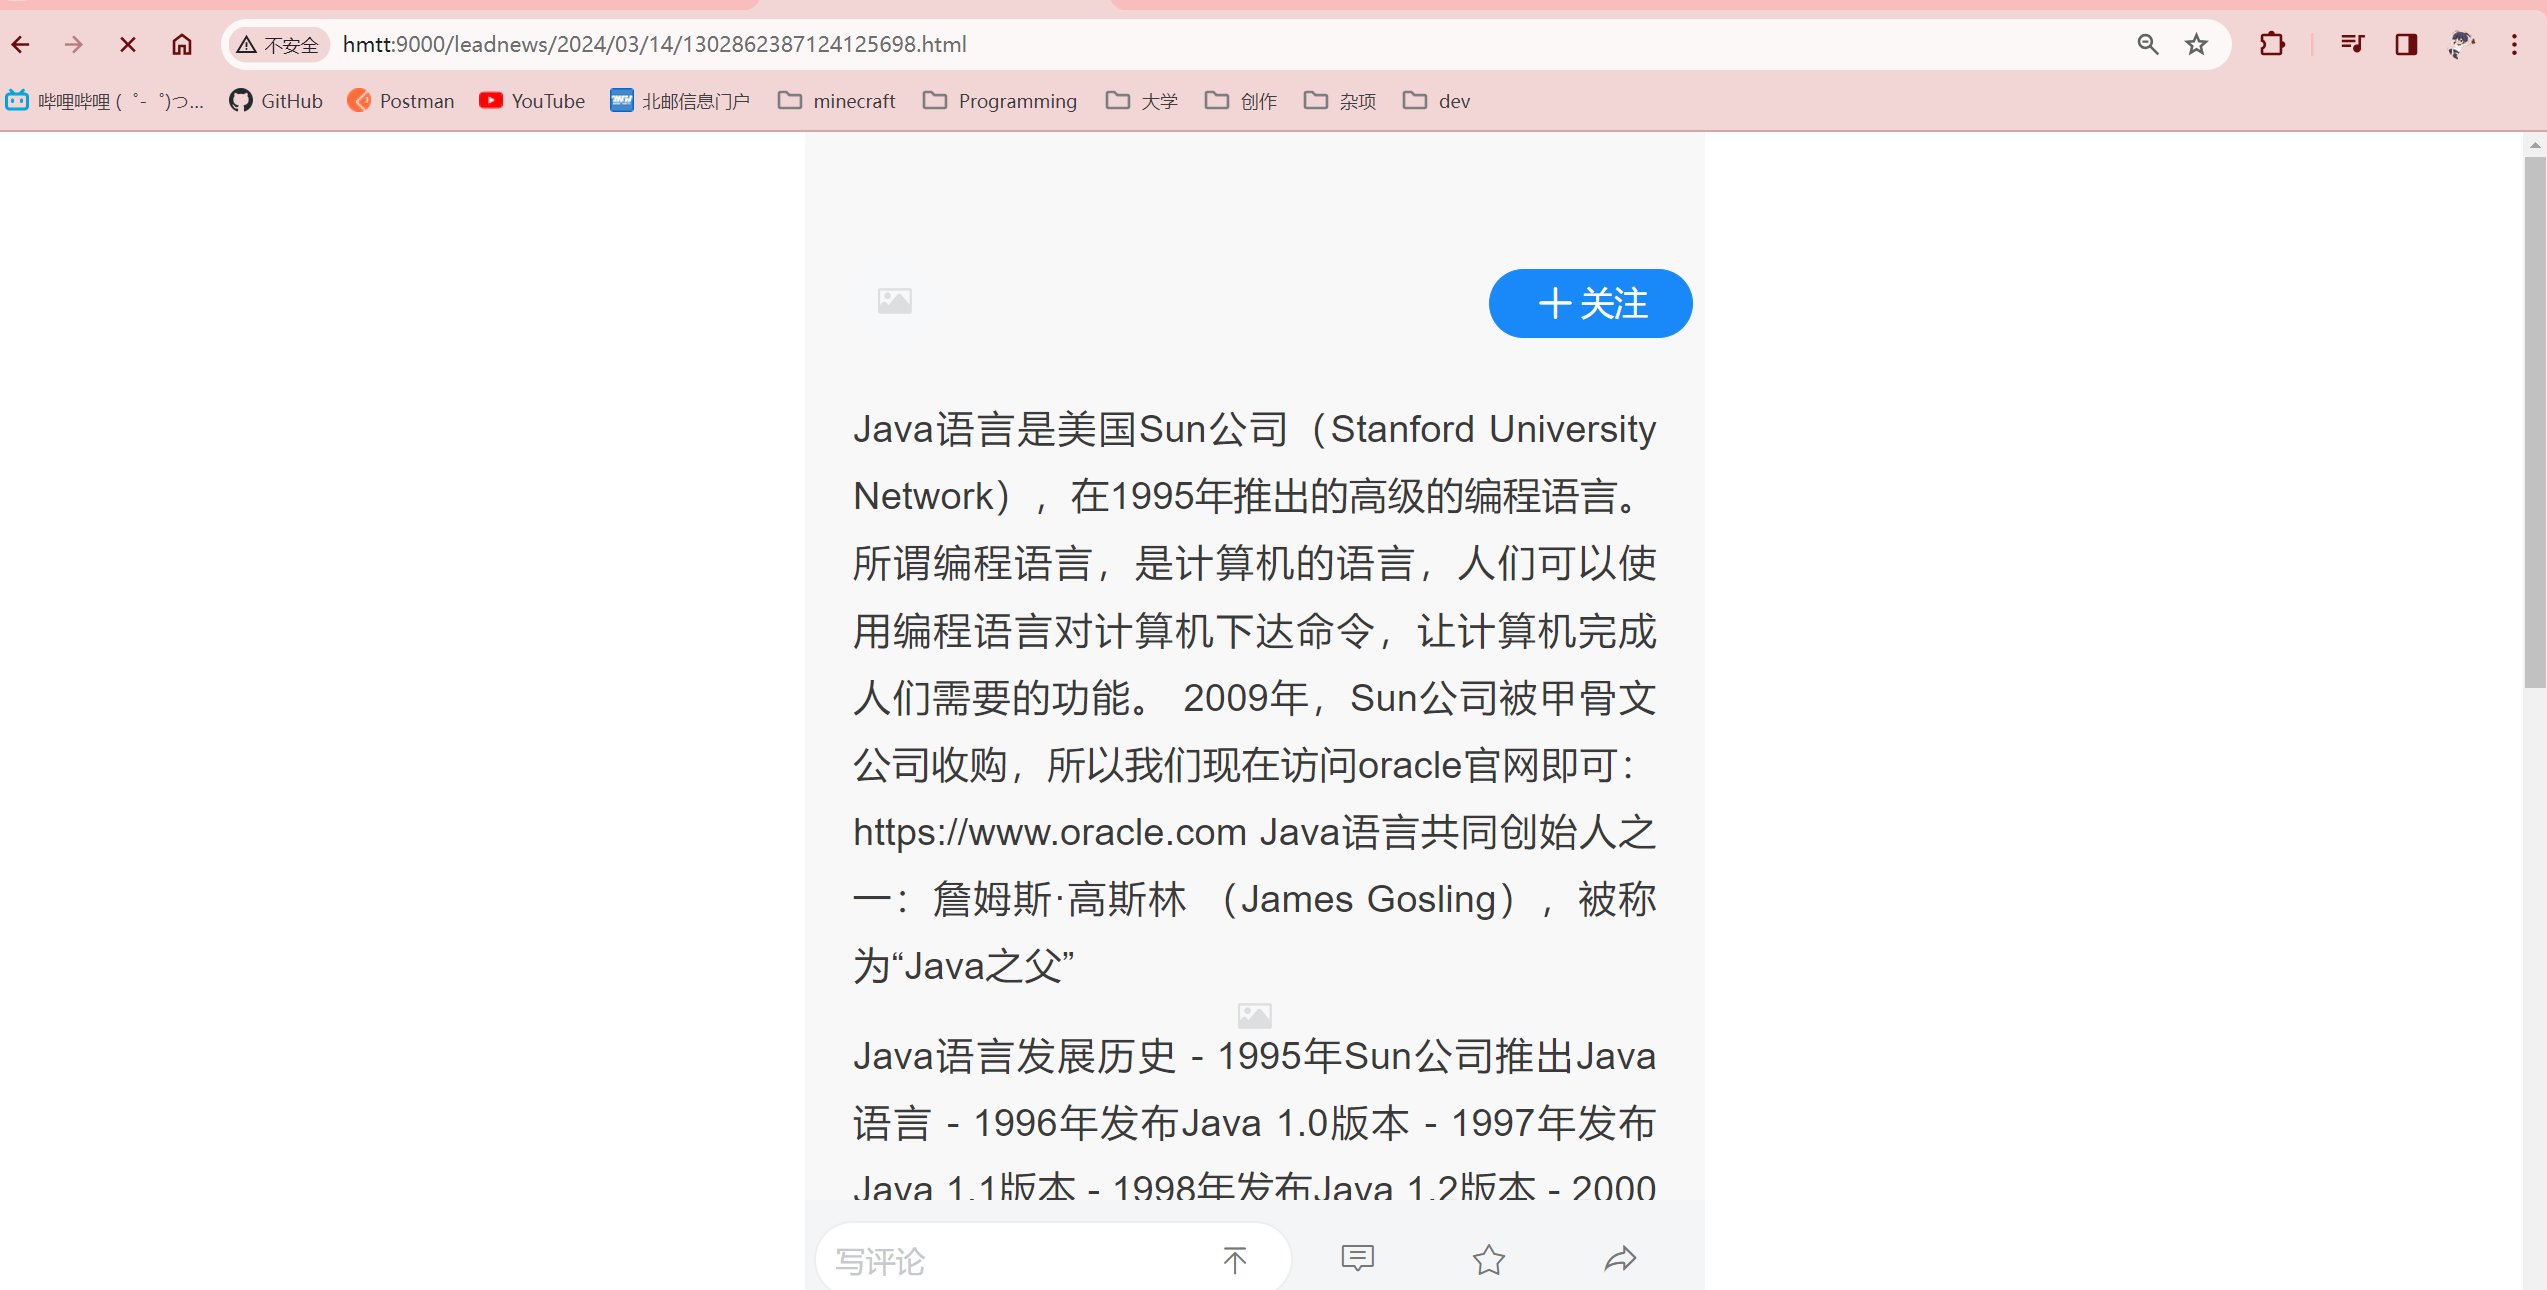The width and height of the screenshot is (2547, 1290).
Task: Open the Chrome three-dot menu
Action: point(2514,44)
